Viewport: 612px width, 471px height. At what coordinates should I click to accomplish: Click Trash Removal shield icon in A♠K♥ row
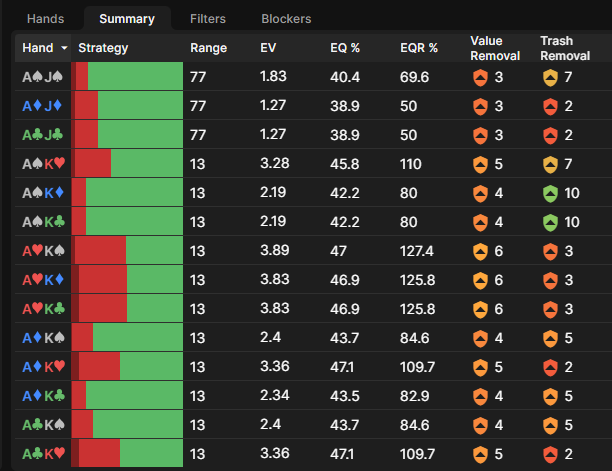(549, 164)
